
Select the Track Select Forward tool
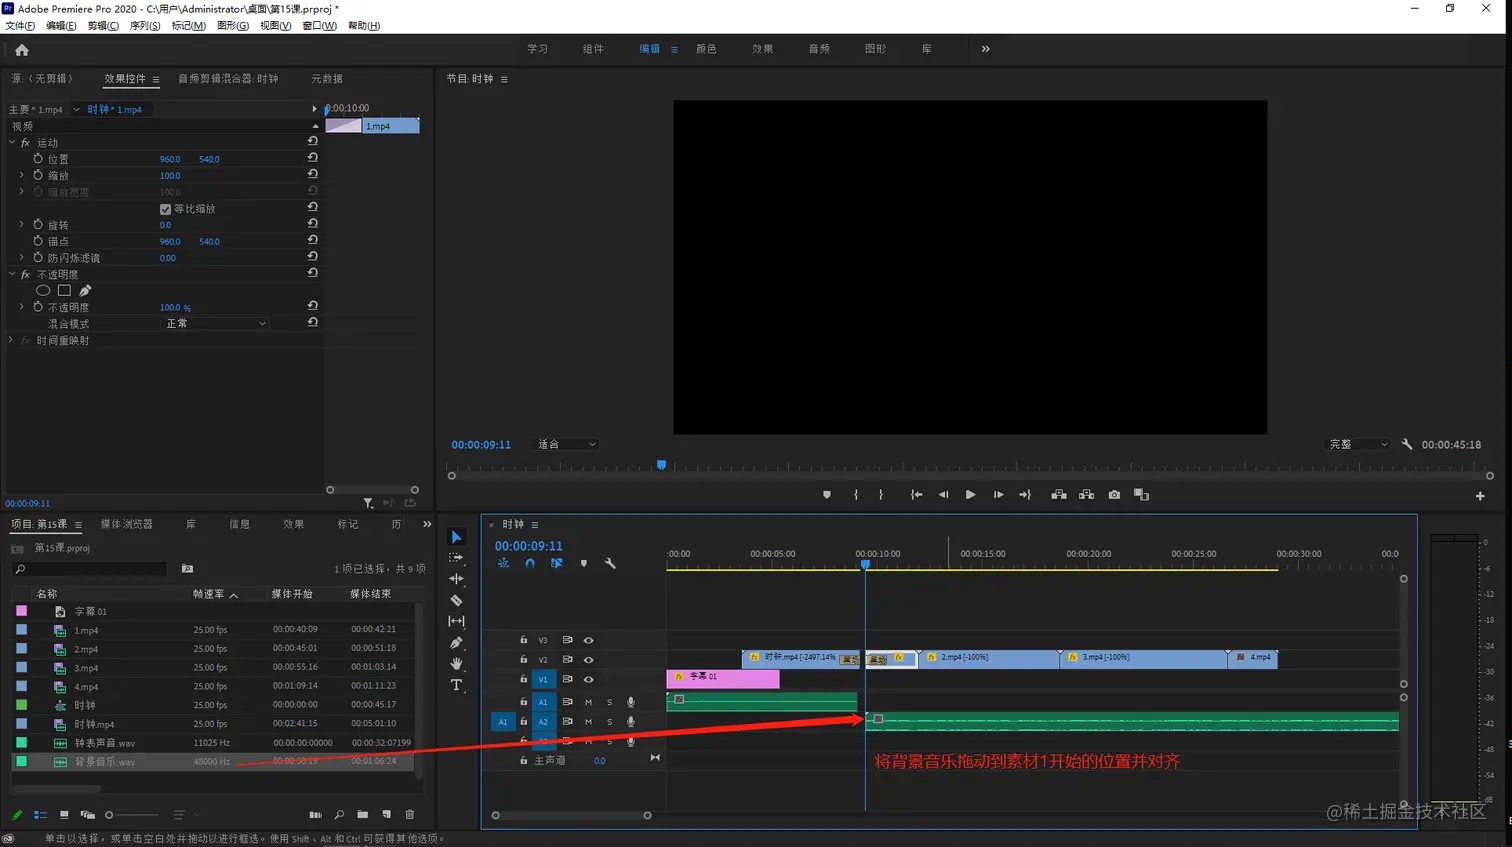[457, 558]
